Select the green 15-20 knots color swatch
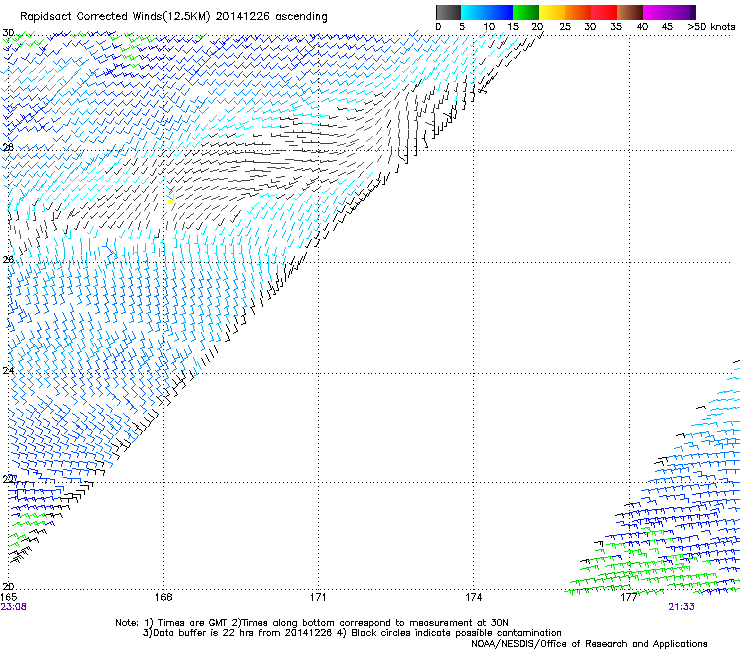 point(526,12)
